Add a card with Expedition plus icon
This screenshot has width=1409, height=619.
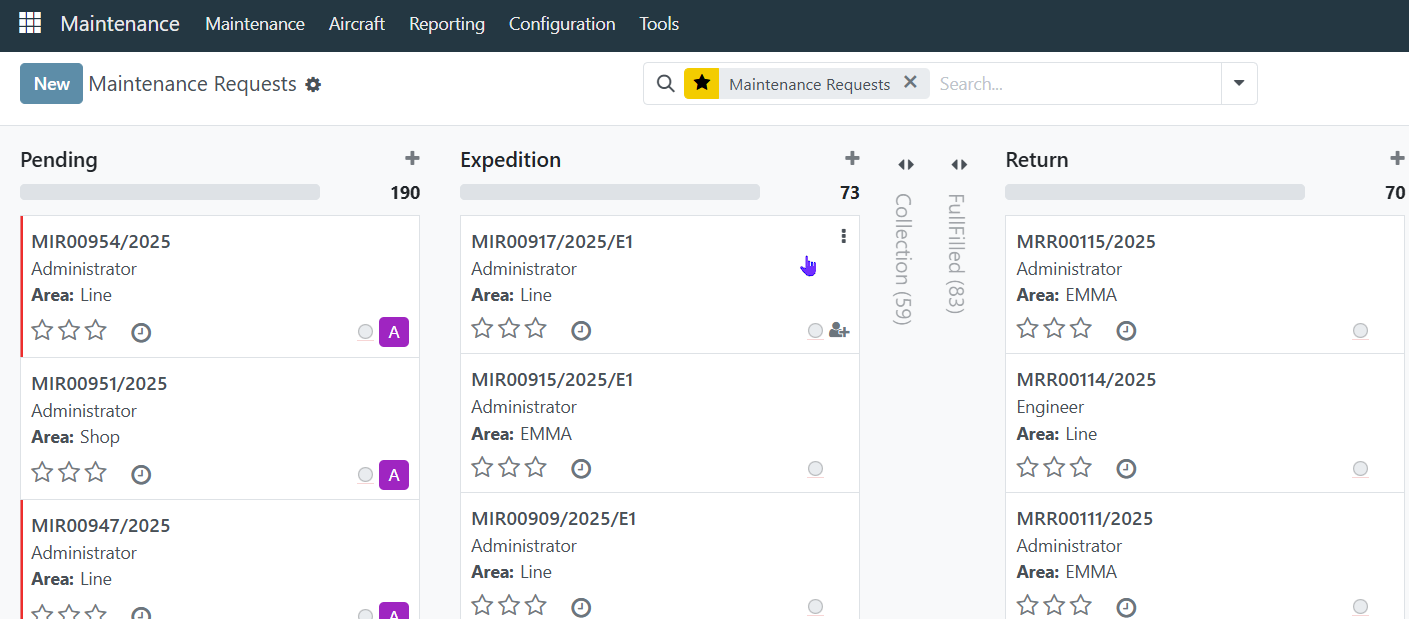coord(852,158)
